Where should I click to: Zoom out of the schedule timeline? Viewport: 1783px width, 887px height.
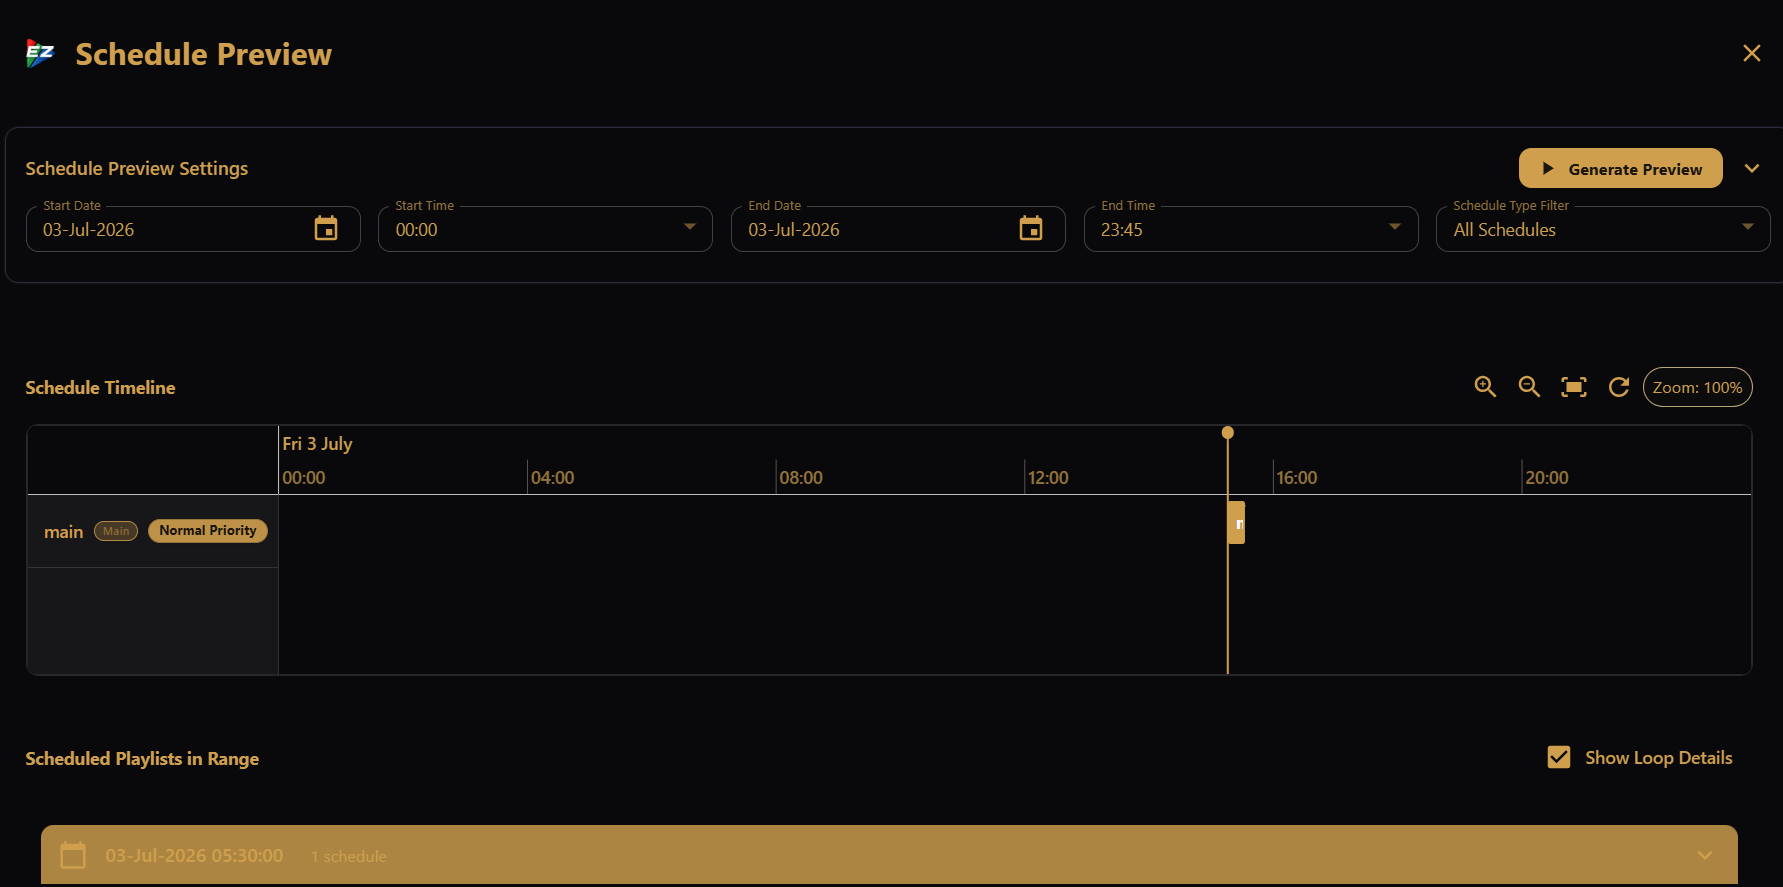(x=1529, y=387)
